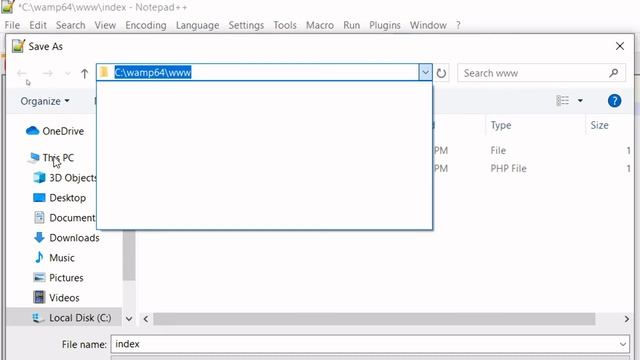Open the Tools menu
The width and height of the screenshot is (640, 360).
285,25
